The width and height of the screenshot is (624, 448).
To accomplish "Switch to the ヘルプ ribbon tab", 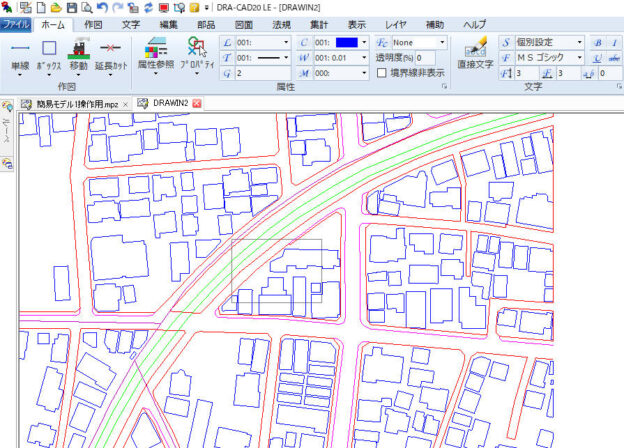I will [x=475, y=25].
